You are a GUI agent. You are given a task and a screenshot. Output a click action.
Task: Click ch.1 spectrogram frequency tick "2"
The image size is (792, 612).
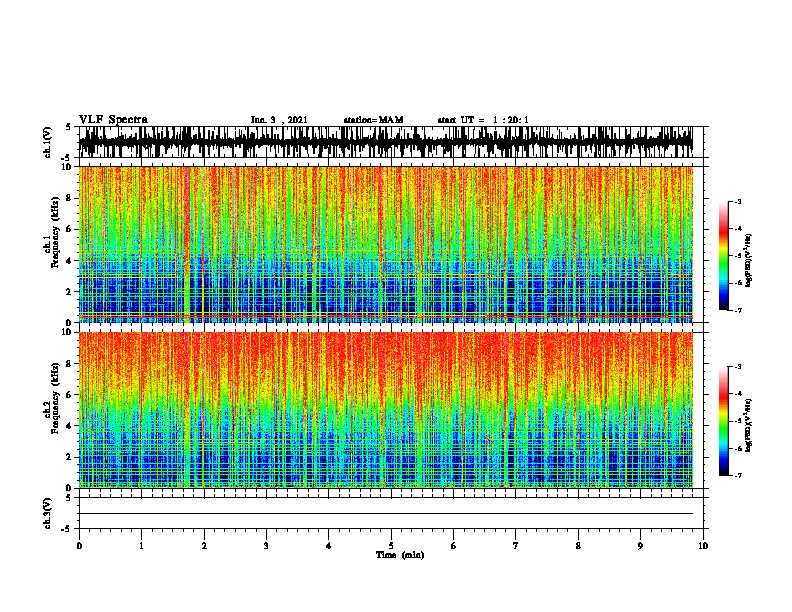pos(70,291)
